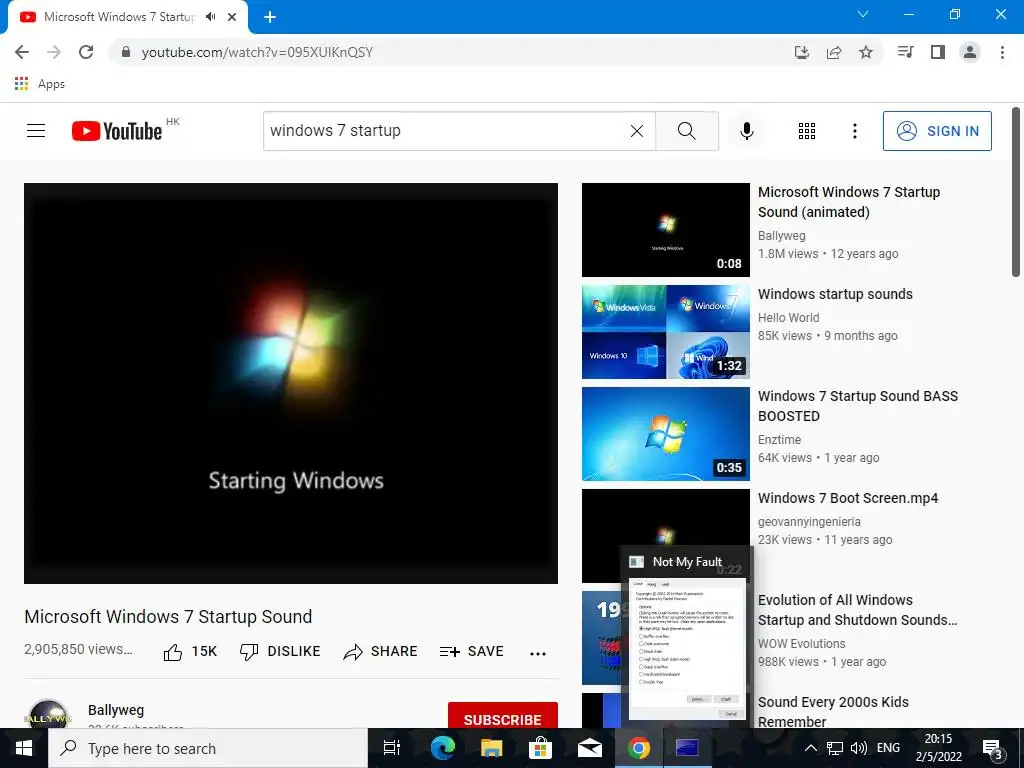The width and height of the screenshot is (1024, 768).
Task: Go to the YouTube home logo
Action: click(118, 131)
